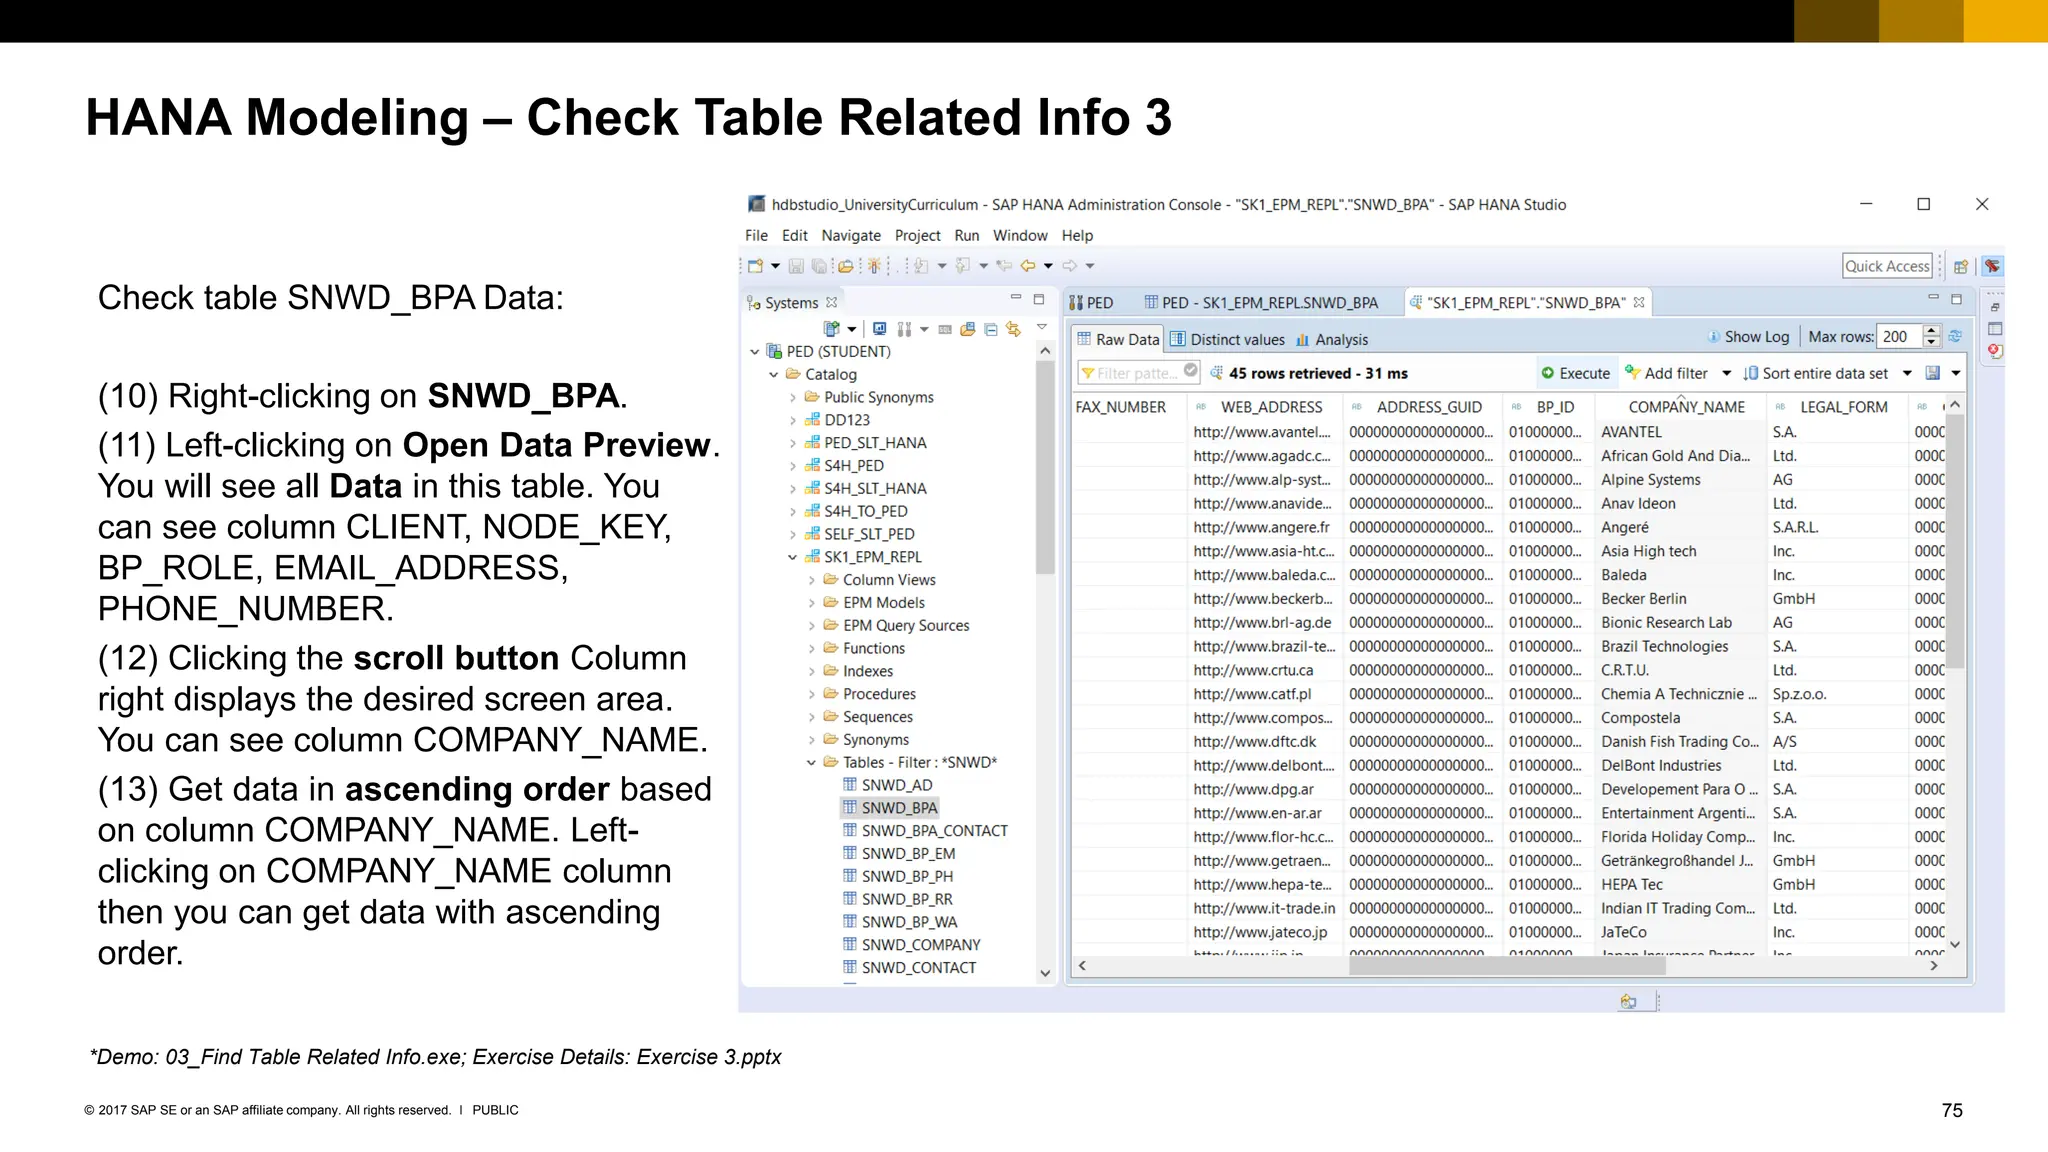Click the New wizard toolbar icon
Screen dimensions: 2048x1152
point(756,266)
